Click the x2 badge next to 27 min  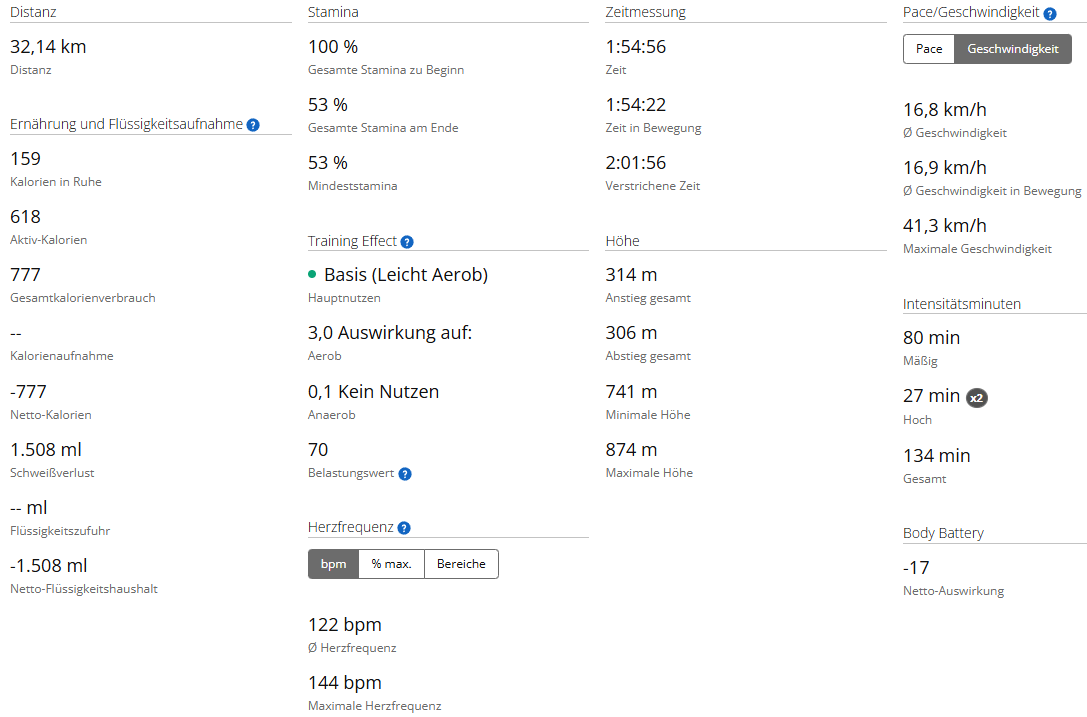click(976, 398)
